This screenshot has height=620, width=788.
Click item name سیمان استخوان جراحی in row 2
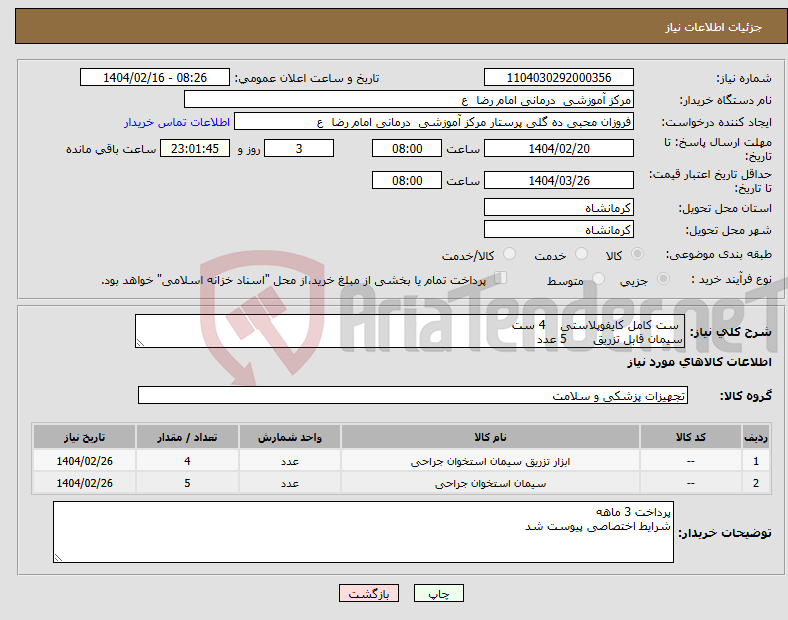coord(490,483)
